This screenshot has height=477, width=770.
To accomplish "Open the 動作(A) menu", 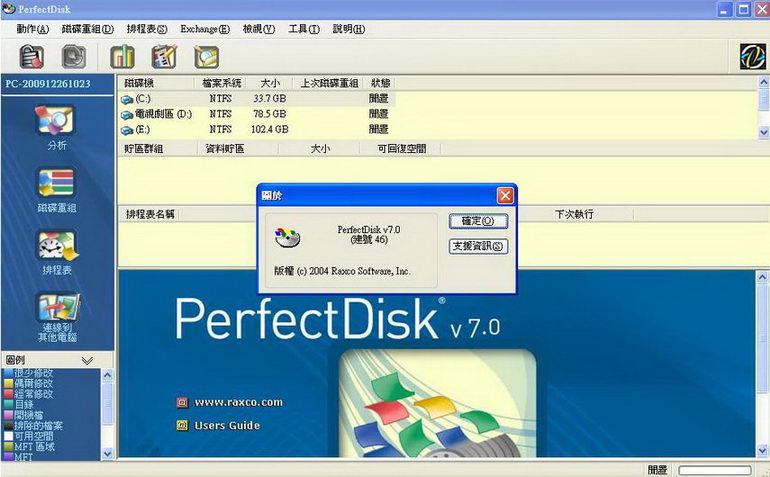I will click(x=33, y=29).
